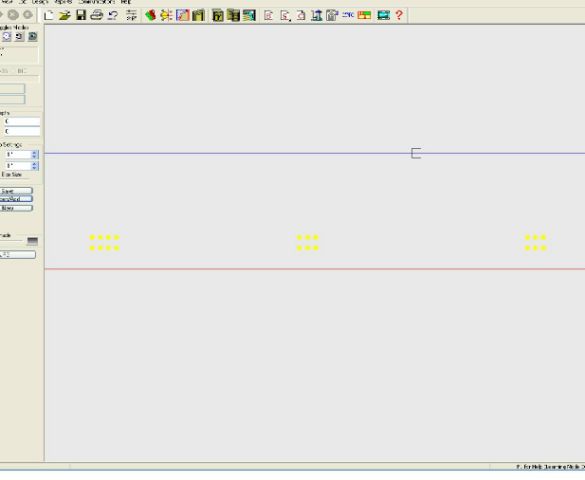Viewport: 585px width, 480px height.
Task: Click the stacked lines icon right of undo
Action: pos(131,15)
